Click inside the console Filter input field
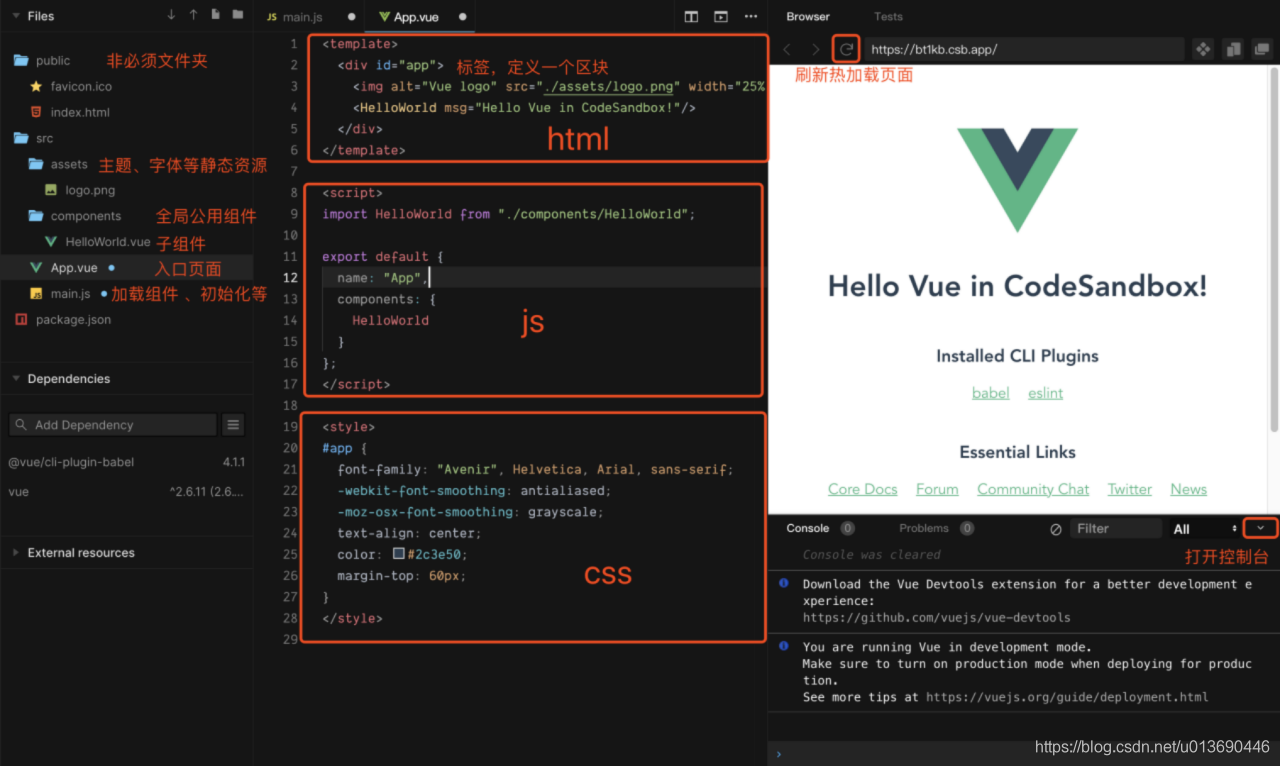 pos(1116,528)
